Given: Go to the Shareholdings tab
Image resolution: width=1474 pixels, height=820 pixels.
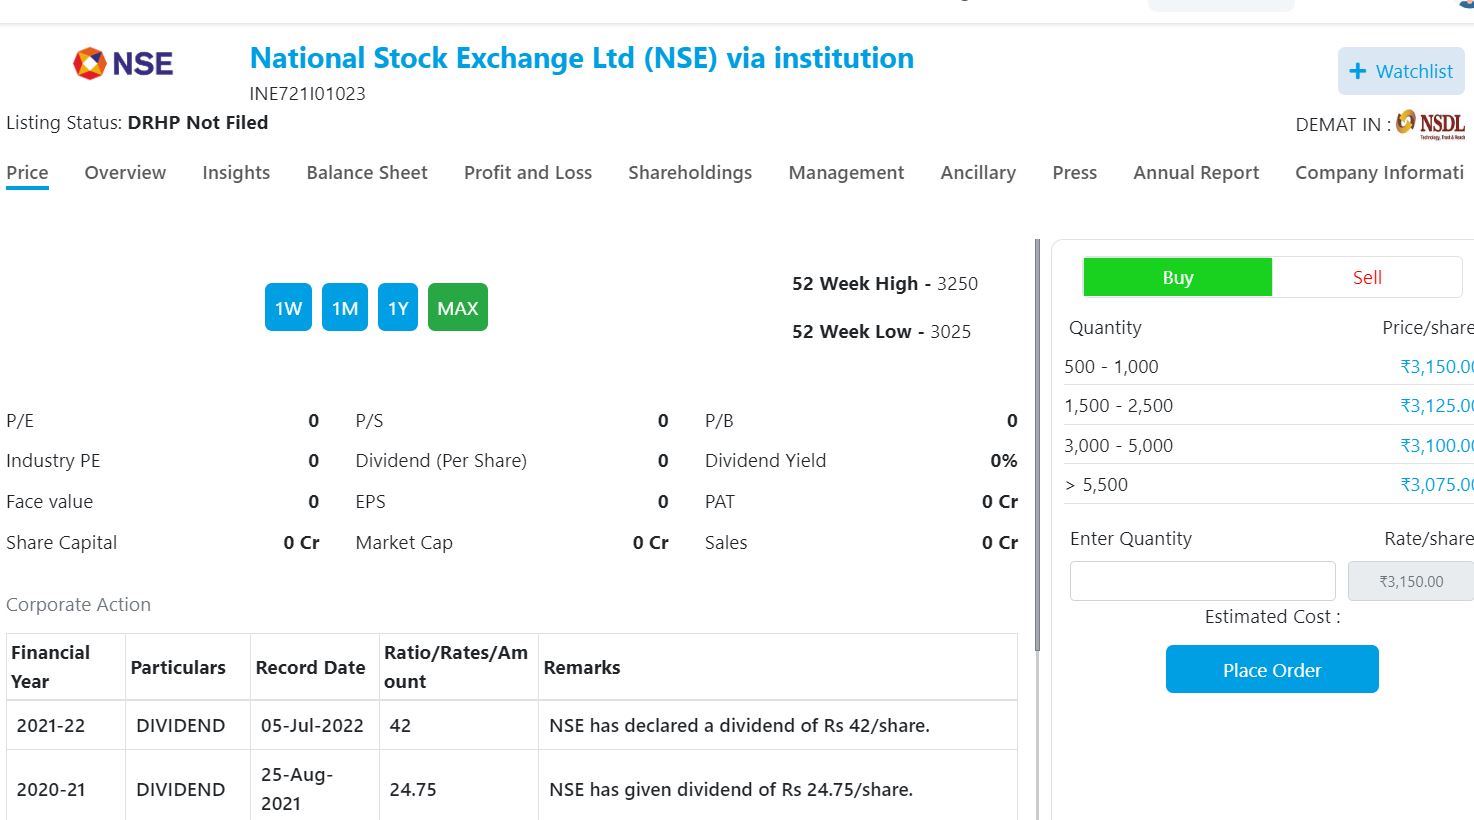Looking at the screenshot, I should pos(690,172).
